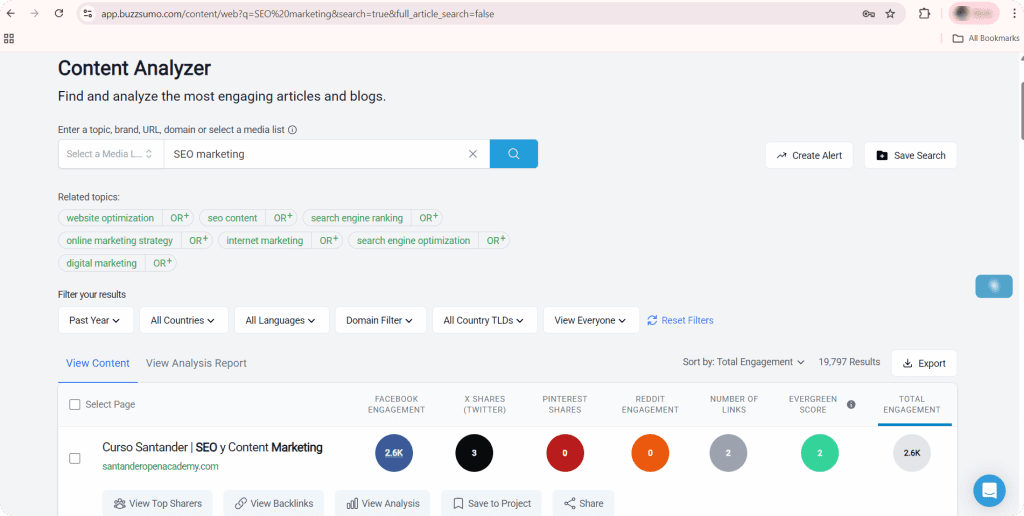
Task: Select related topic search engine optimization
Action: click(x=413, y=241)
